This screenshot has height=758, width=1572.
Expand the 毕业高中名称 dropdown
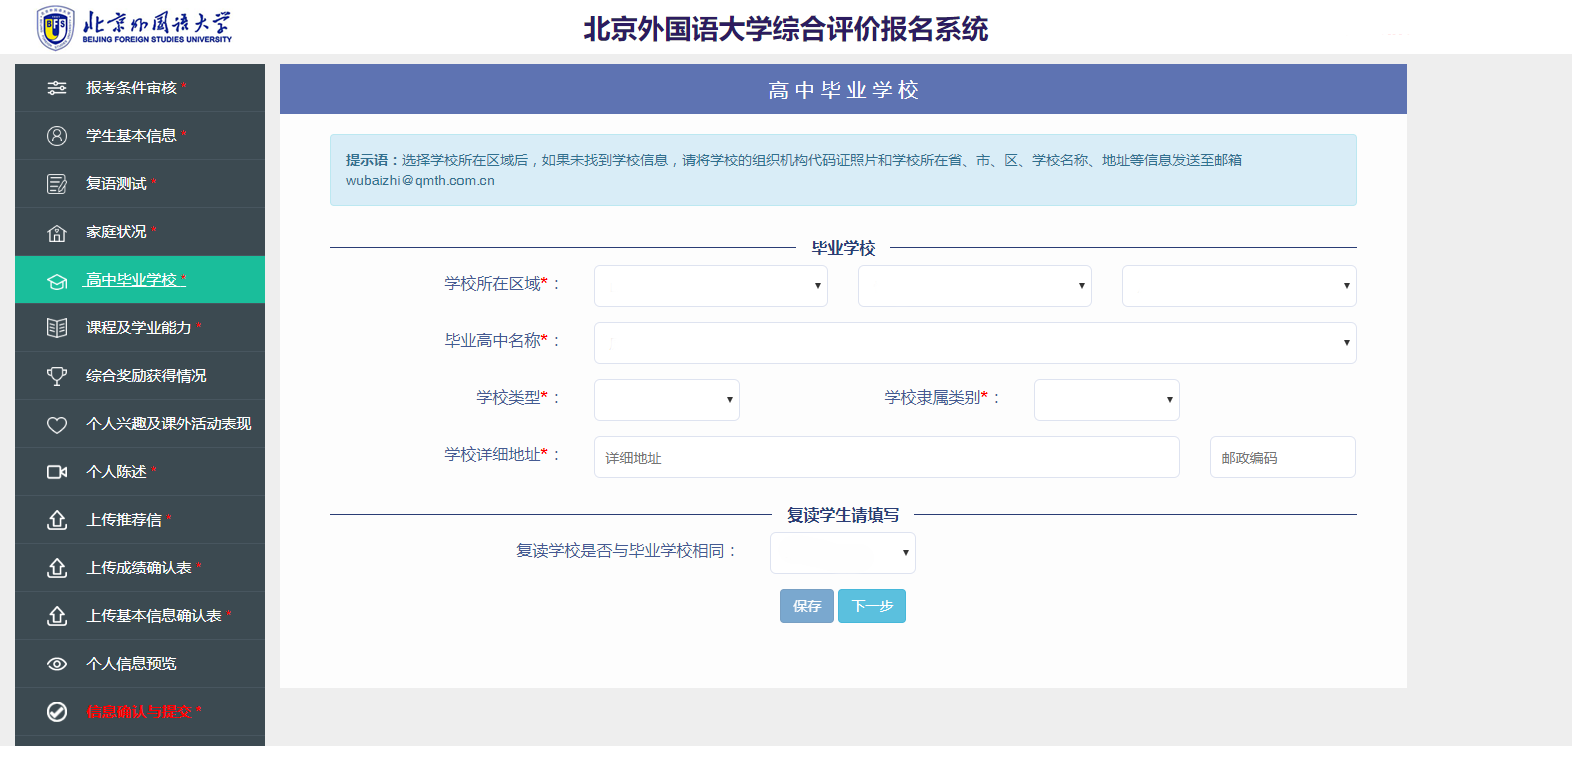pos(975,343)
